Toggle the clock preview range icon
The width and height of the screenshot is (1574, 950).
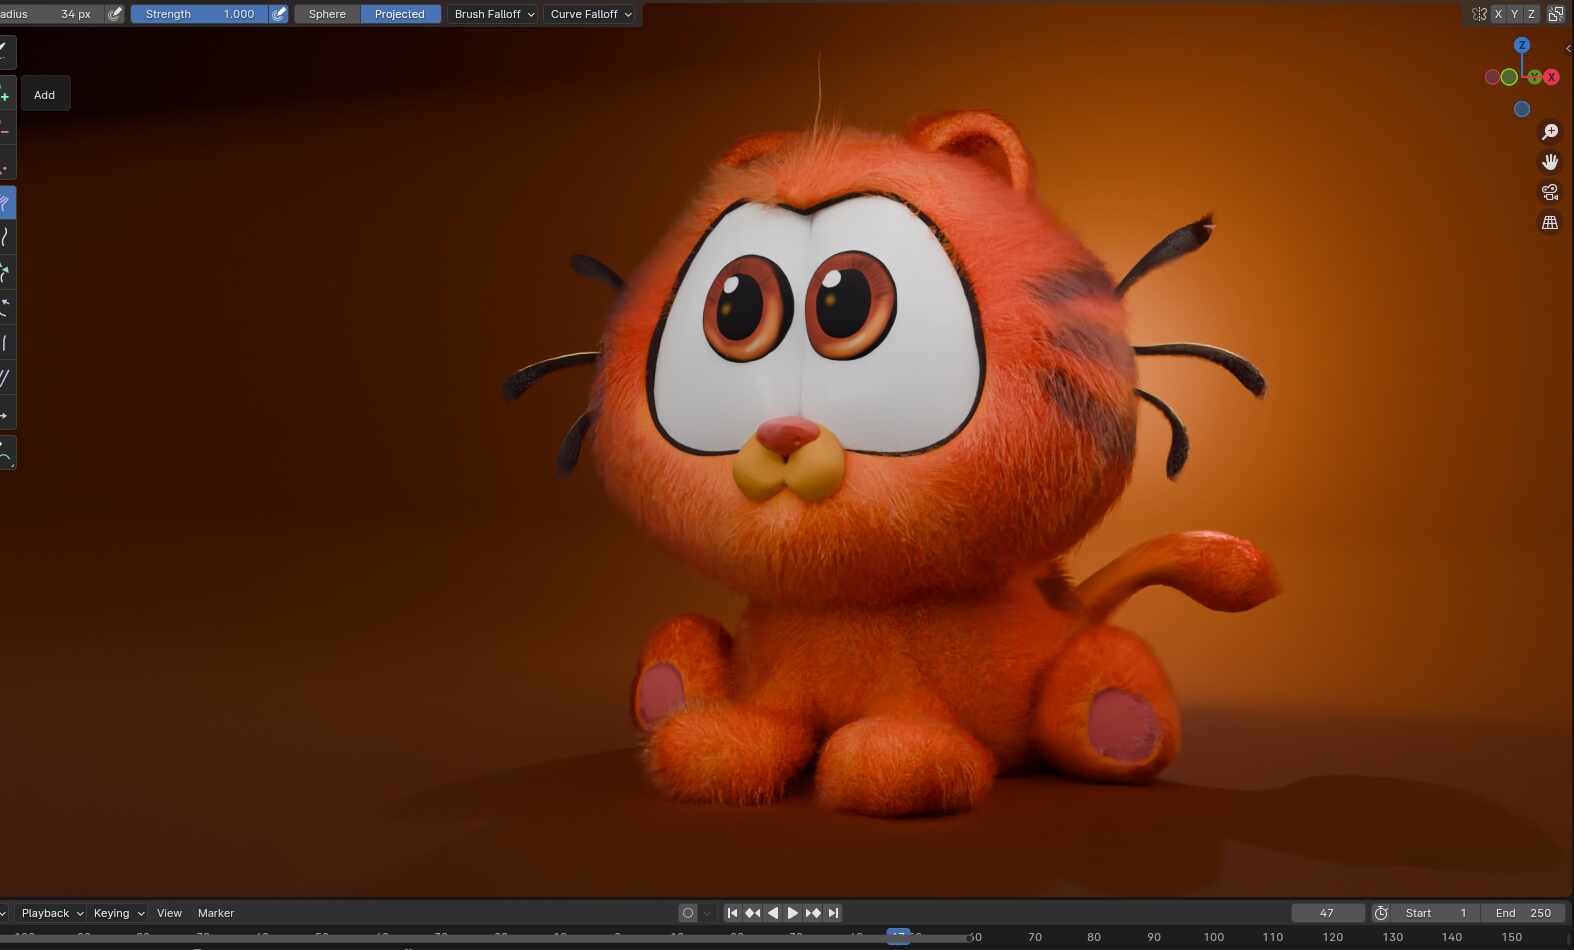click(x=1381, y=913)
